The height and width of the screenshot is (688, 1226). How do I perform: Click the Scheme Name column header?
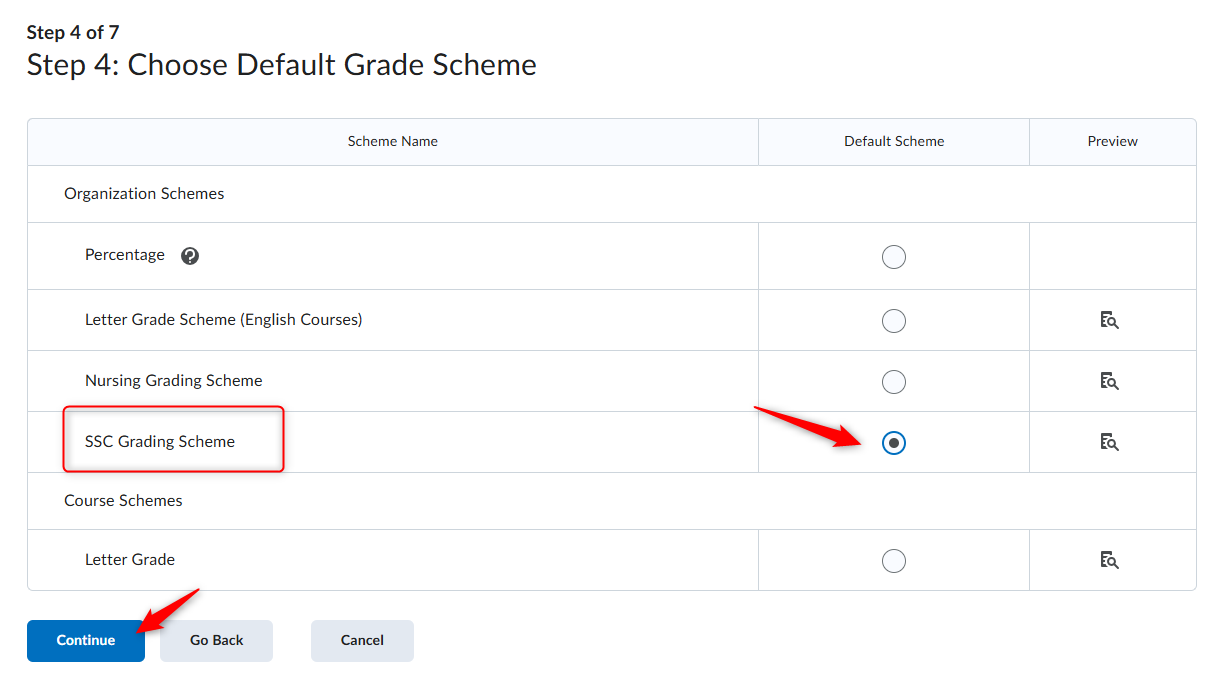(x=393, y=142)
